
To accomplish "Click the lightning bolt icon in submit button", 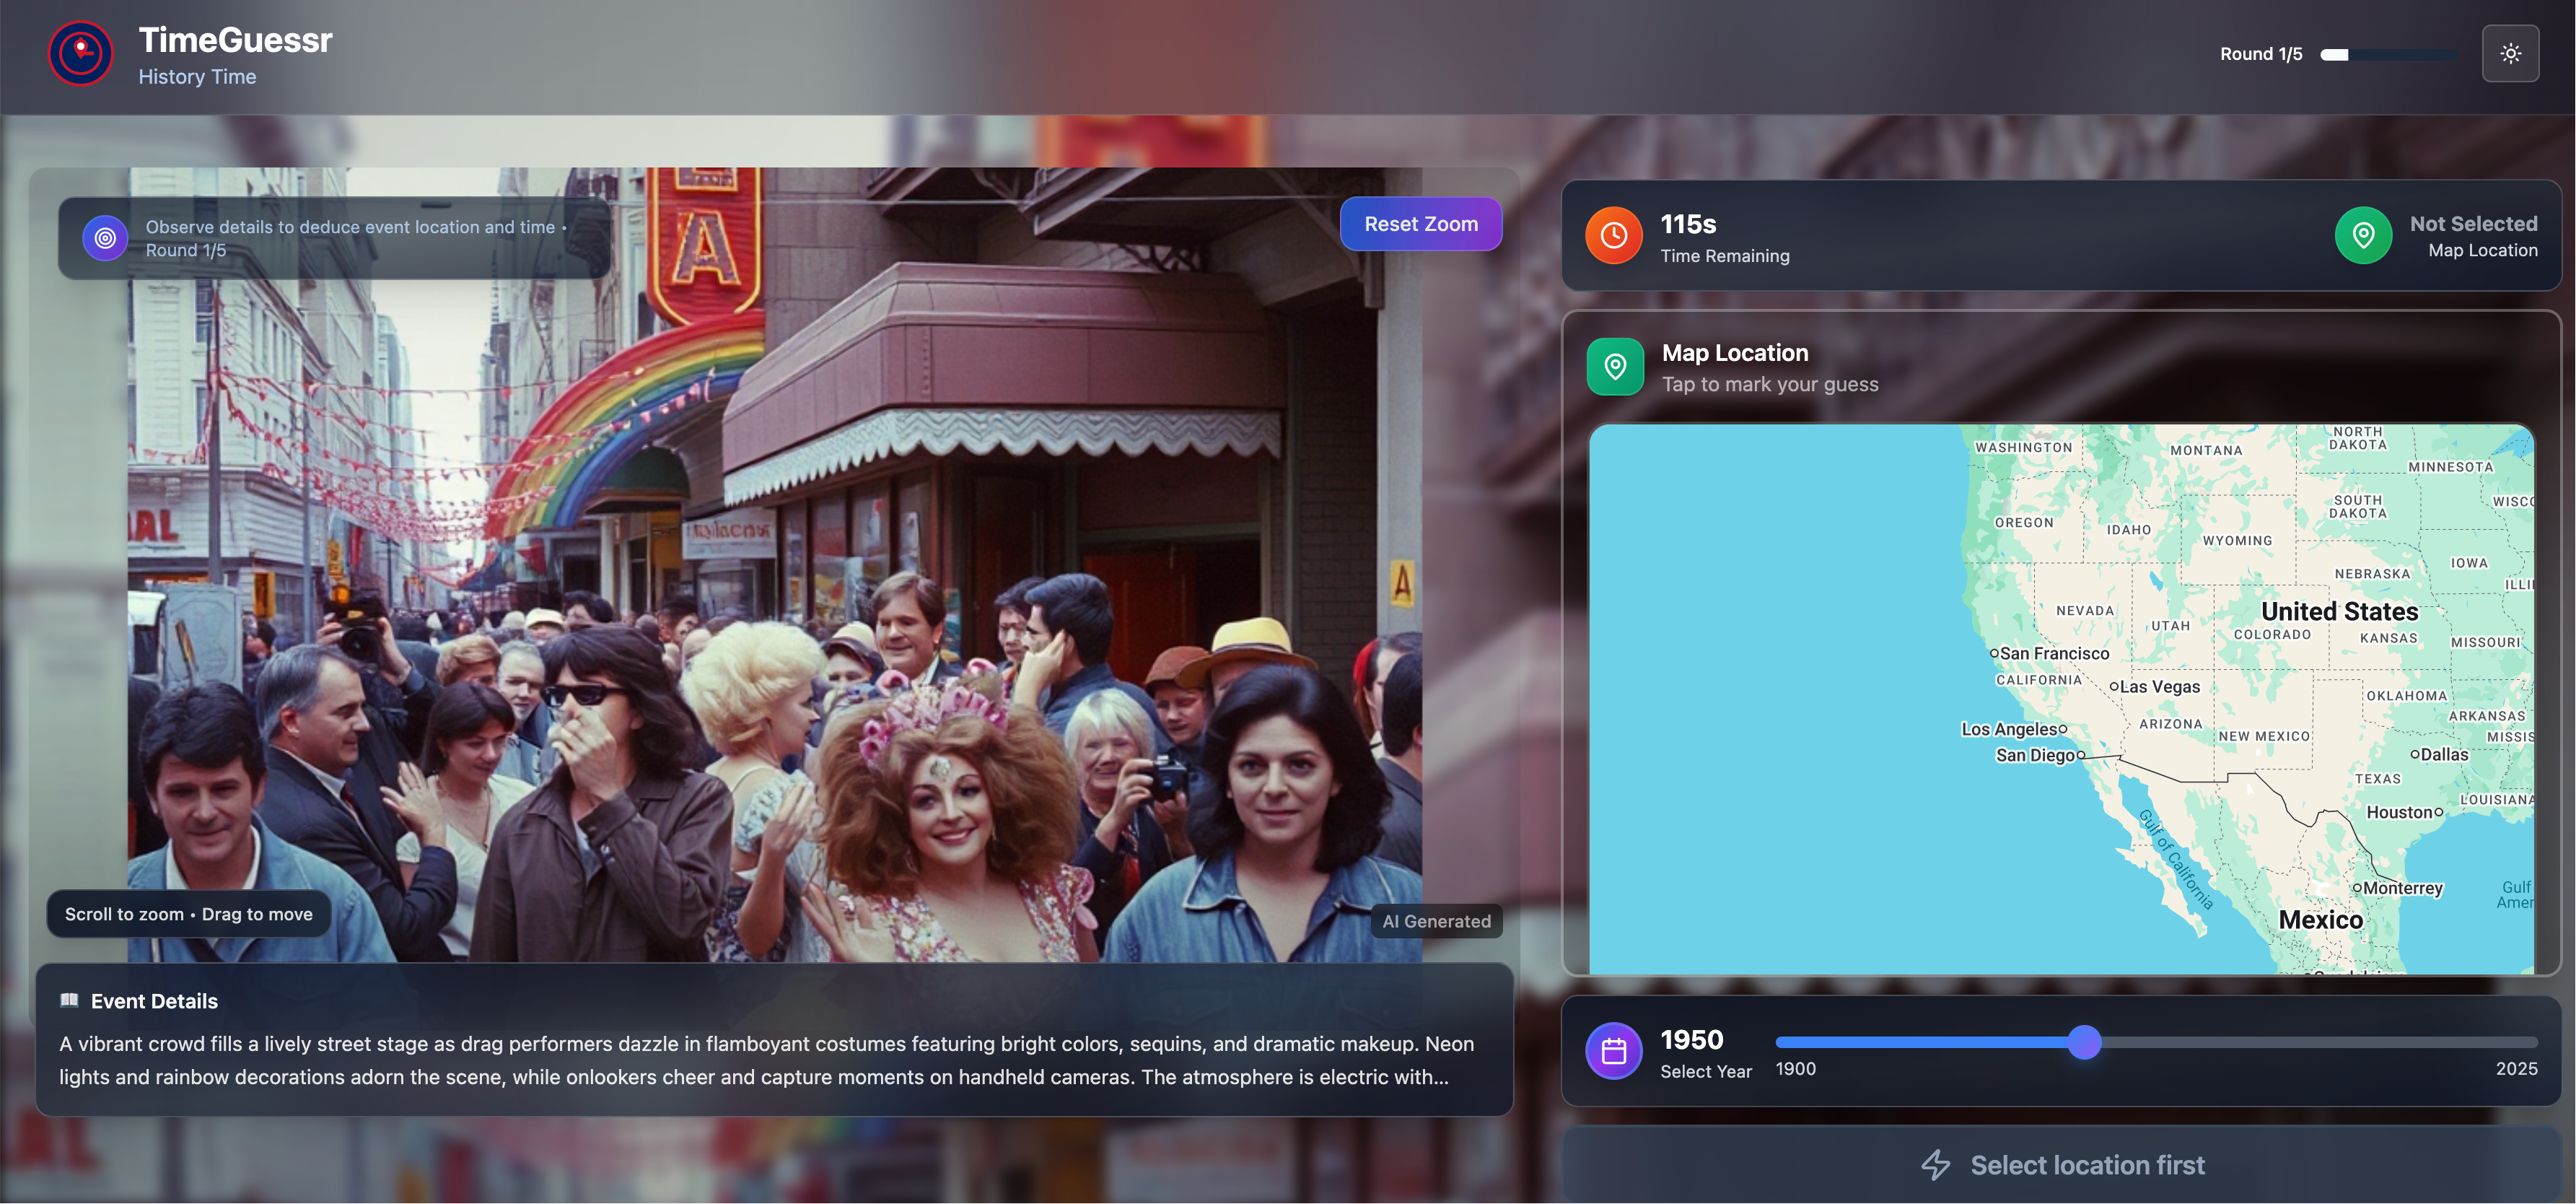I will pyautogui.click(x=1935, y=1164).
